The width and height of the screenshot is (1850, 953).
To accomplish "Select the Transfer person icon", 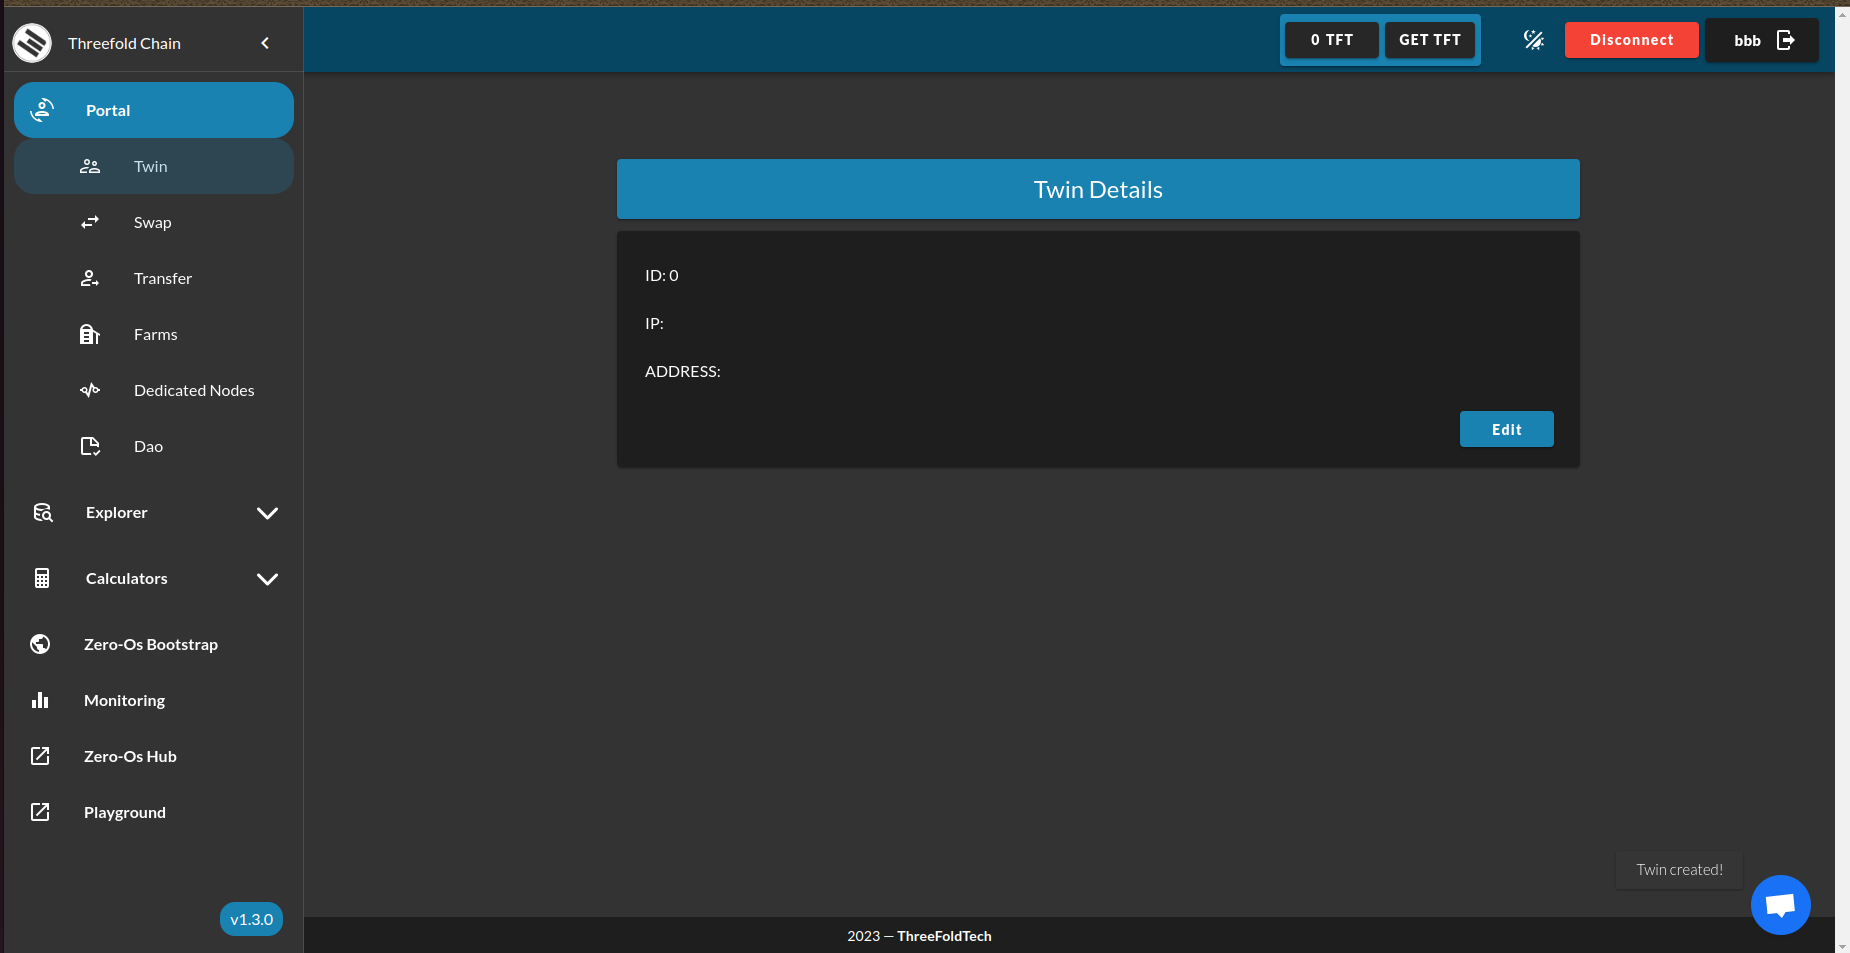I will 90,278.
